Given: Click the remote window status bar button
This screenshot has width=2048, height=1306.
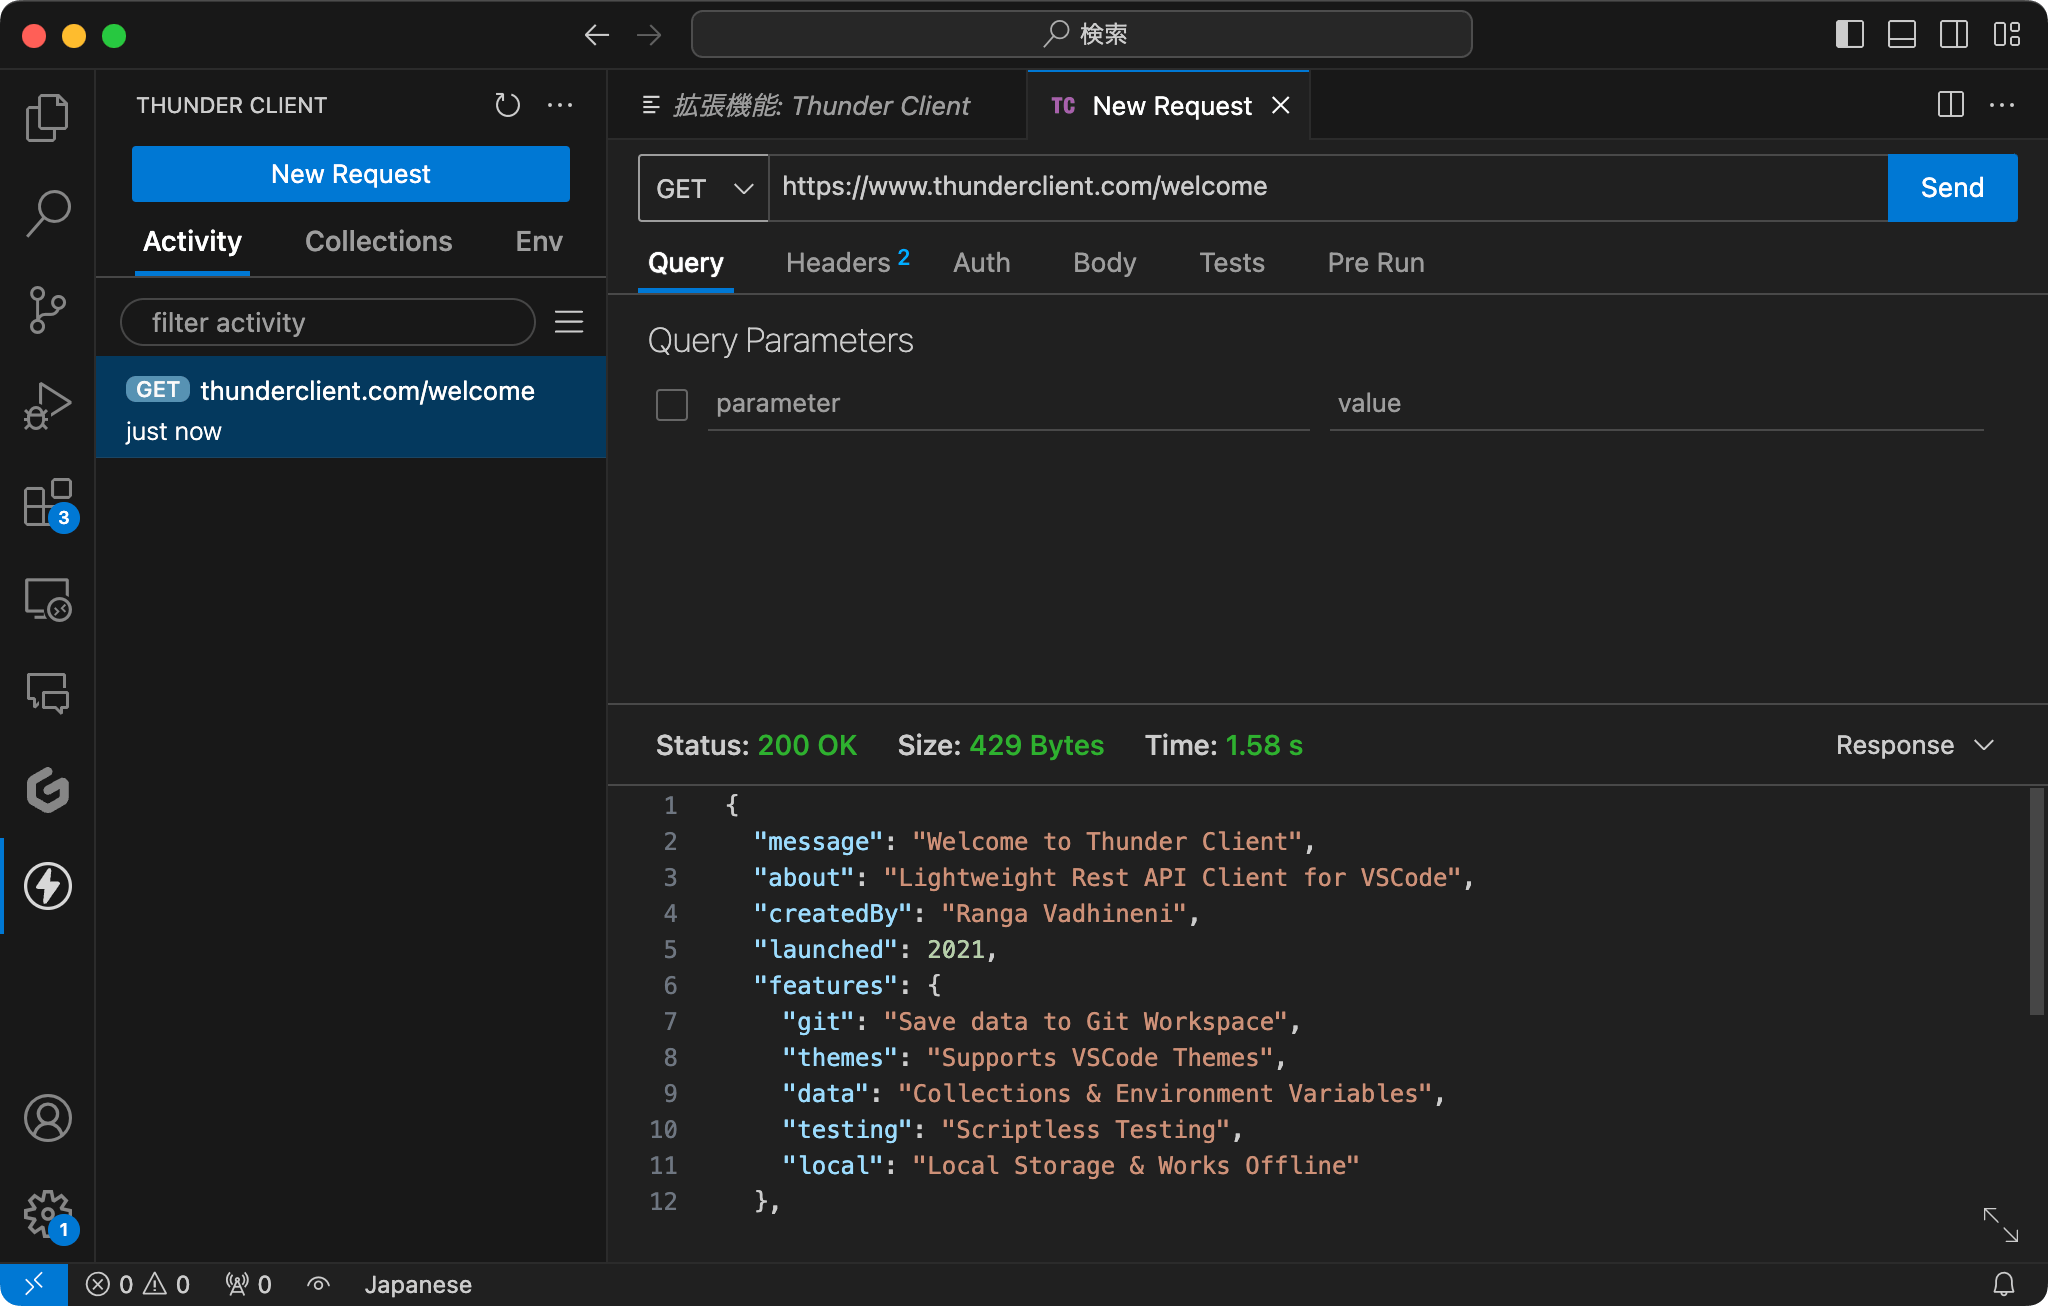Looking at the screenshot, I should (x=34, y=1284).
